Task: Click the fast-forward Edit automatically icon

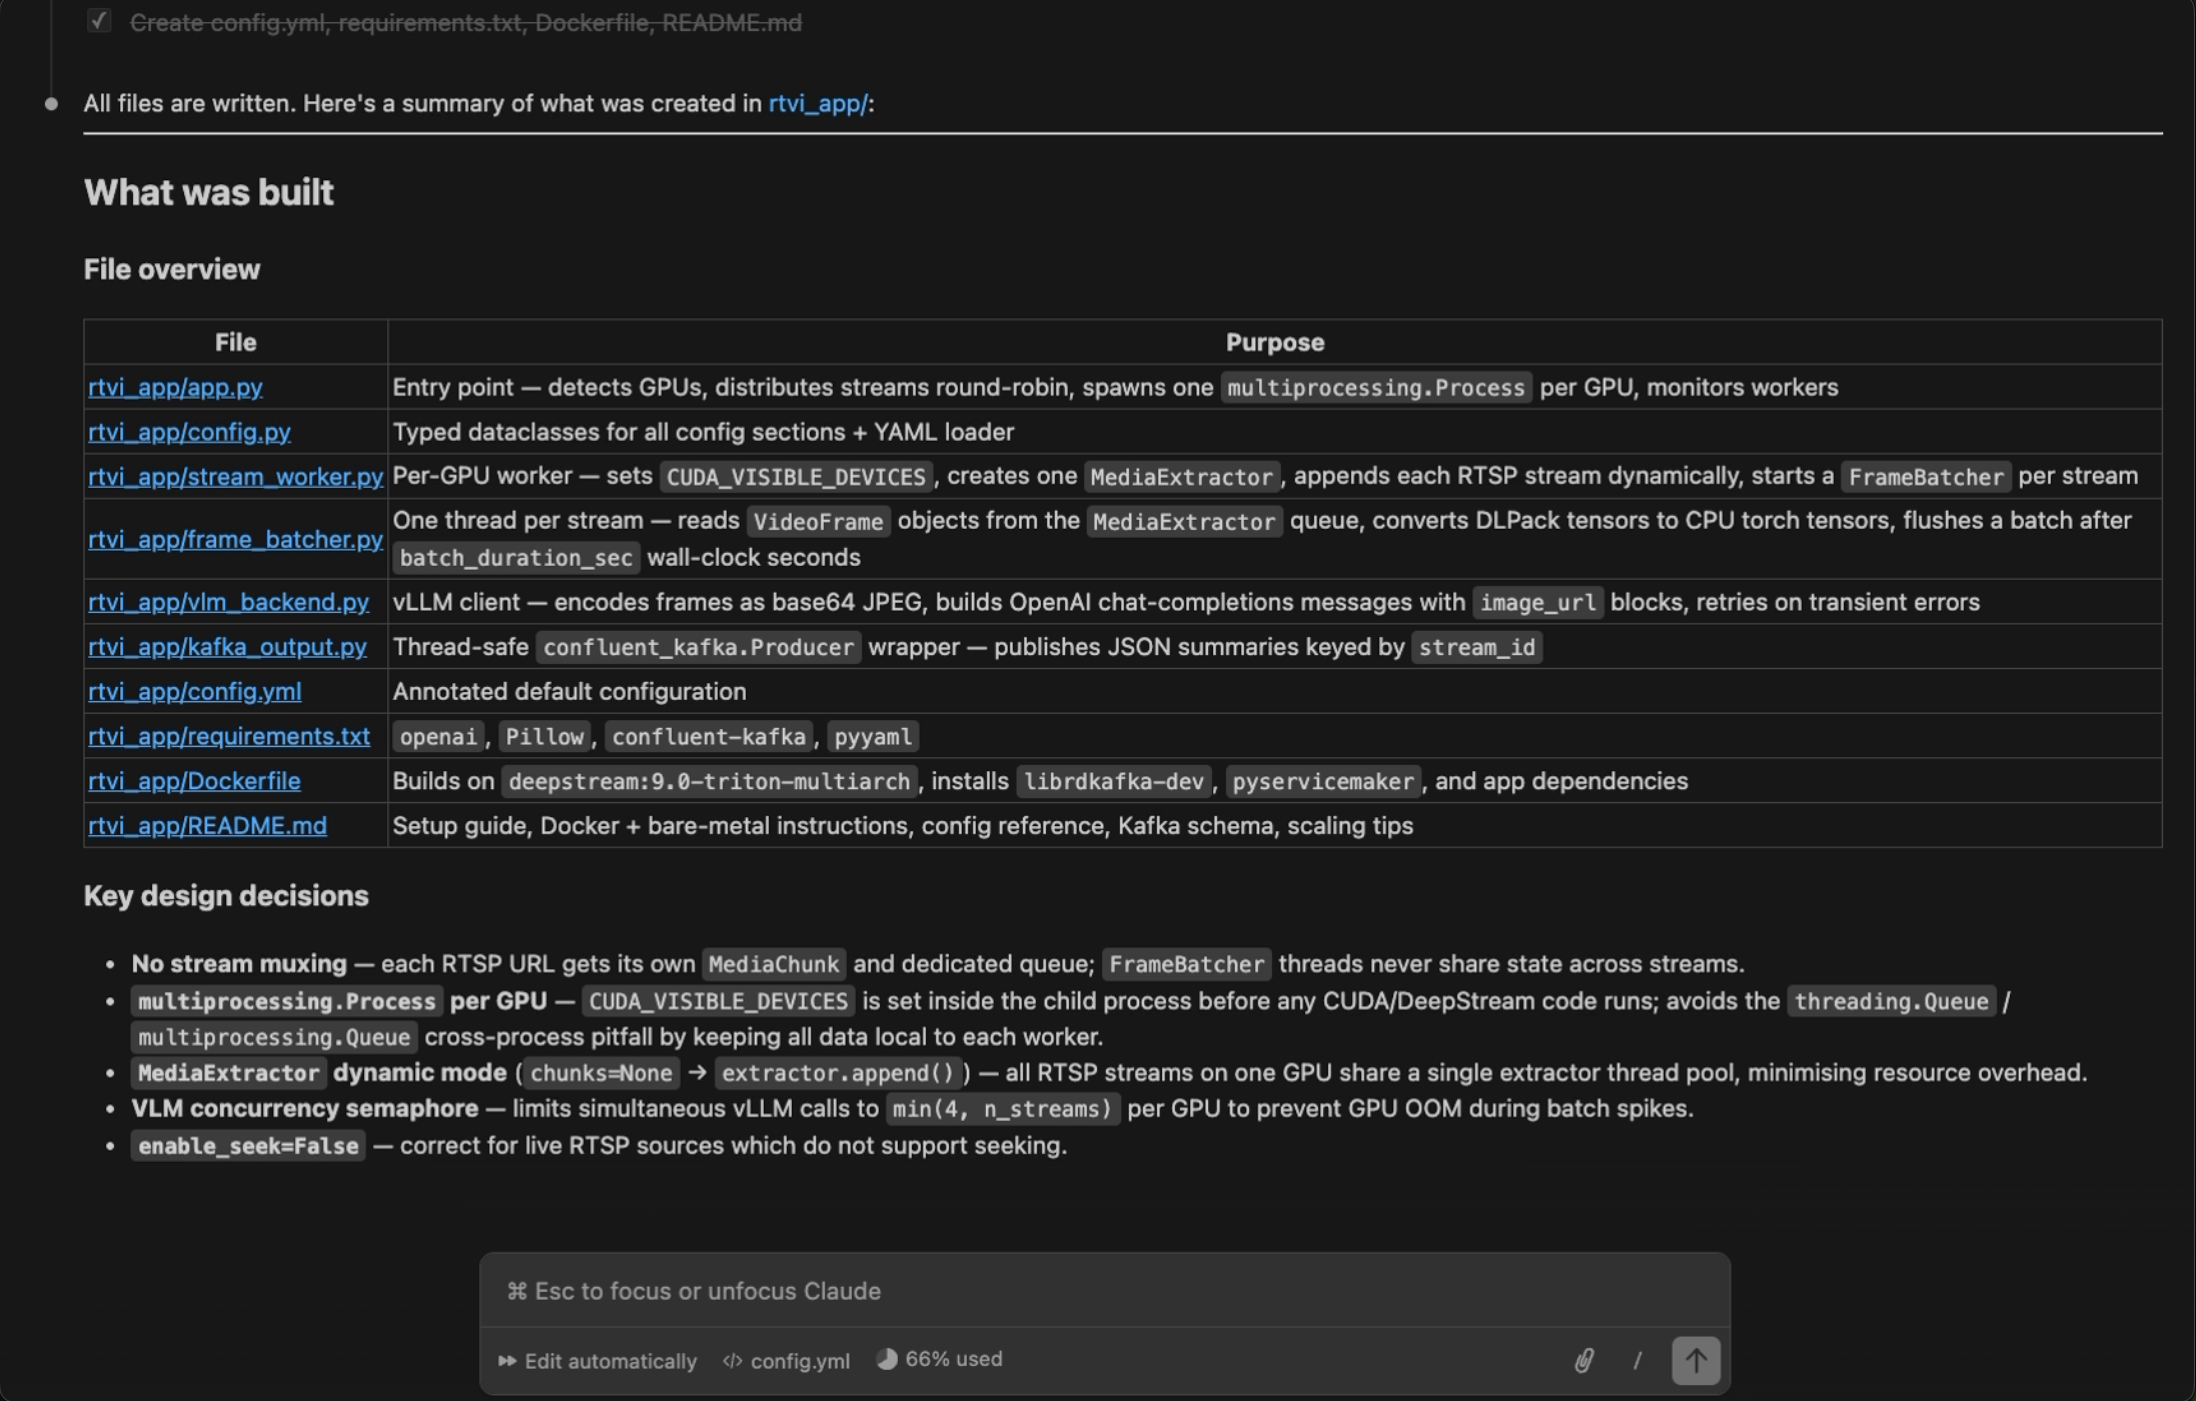Action: click(x=507, y=1360)
